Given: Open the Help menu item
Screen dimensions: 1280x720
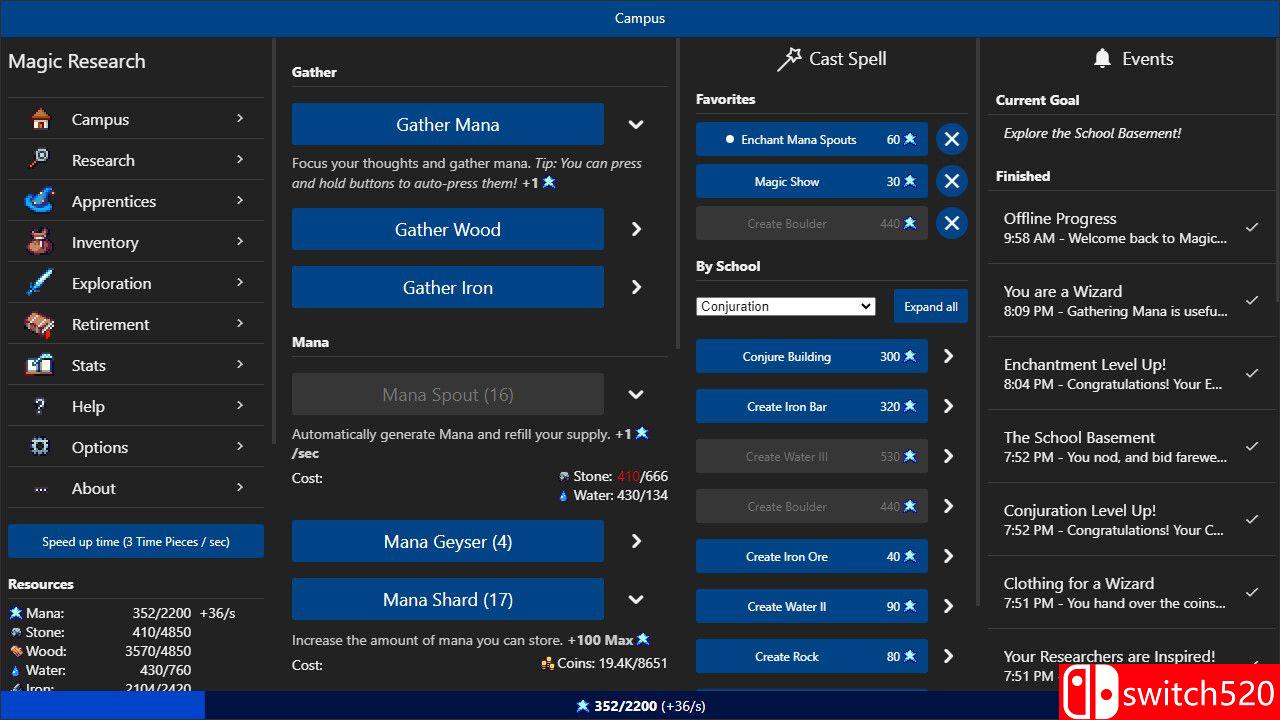Looking at the screenshot, I should pyautogui.click(x=135, y=406).
